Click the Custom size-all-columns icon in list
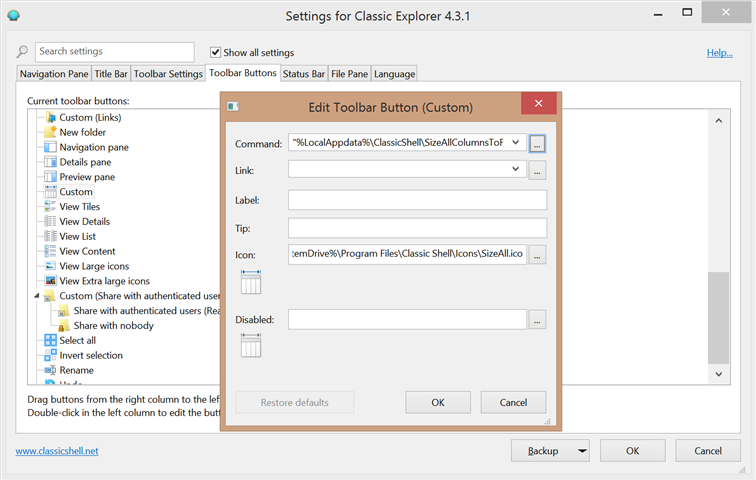This screenshot has height=480, width=756. point(50,191)
